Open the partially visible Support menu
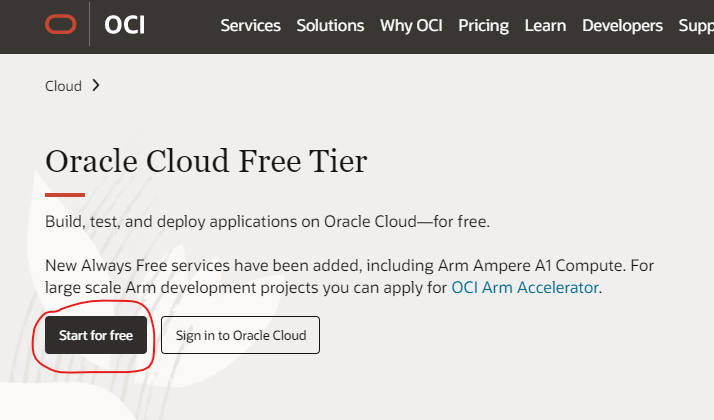714x420 pixels. [696, 26]
